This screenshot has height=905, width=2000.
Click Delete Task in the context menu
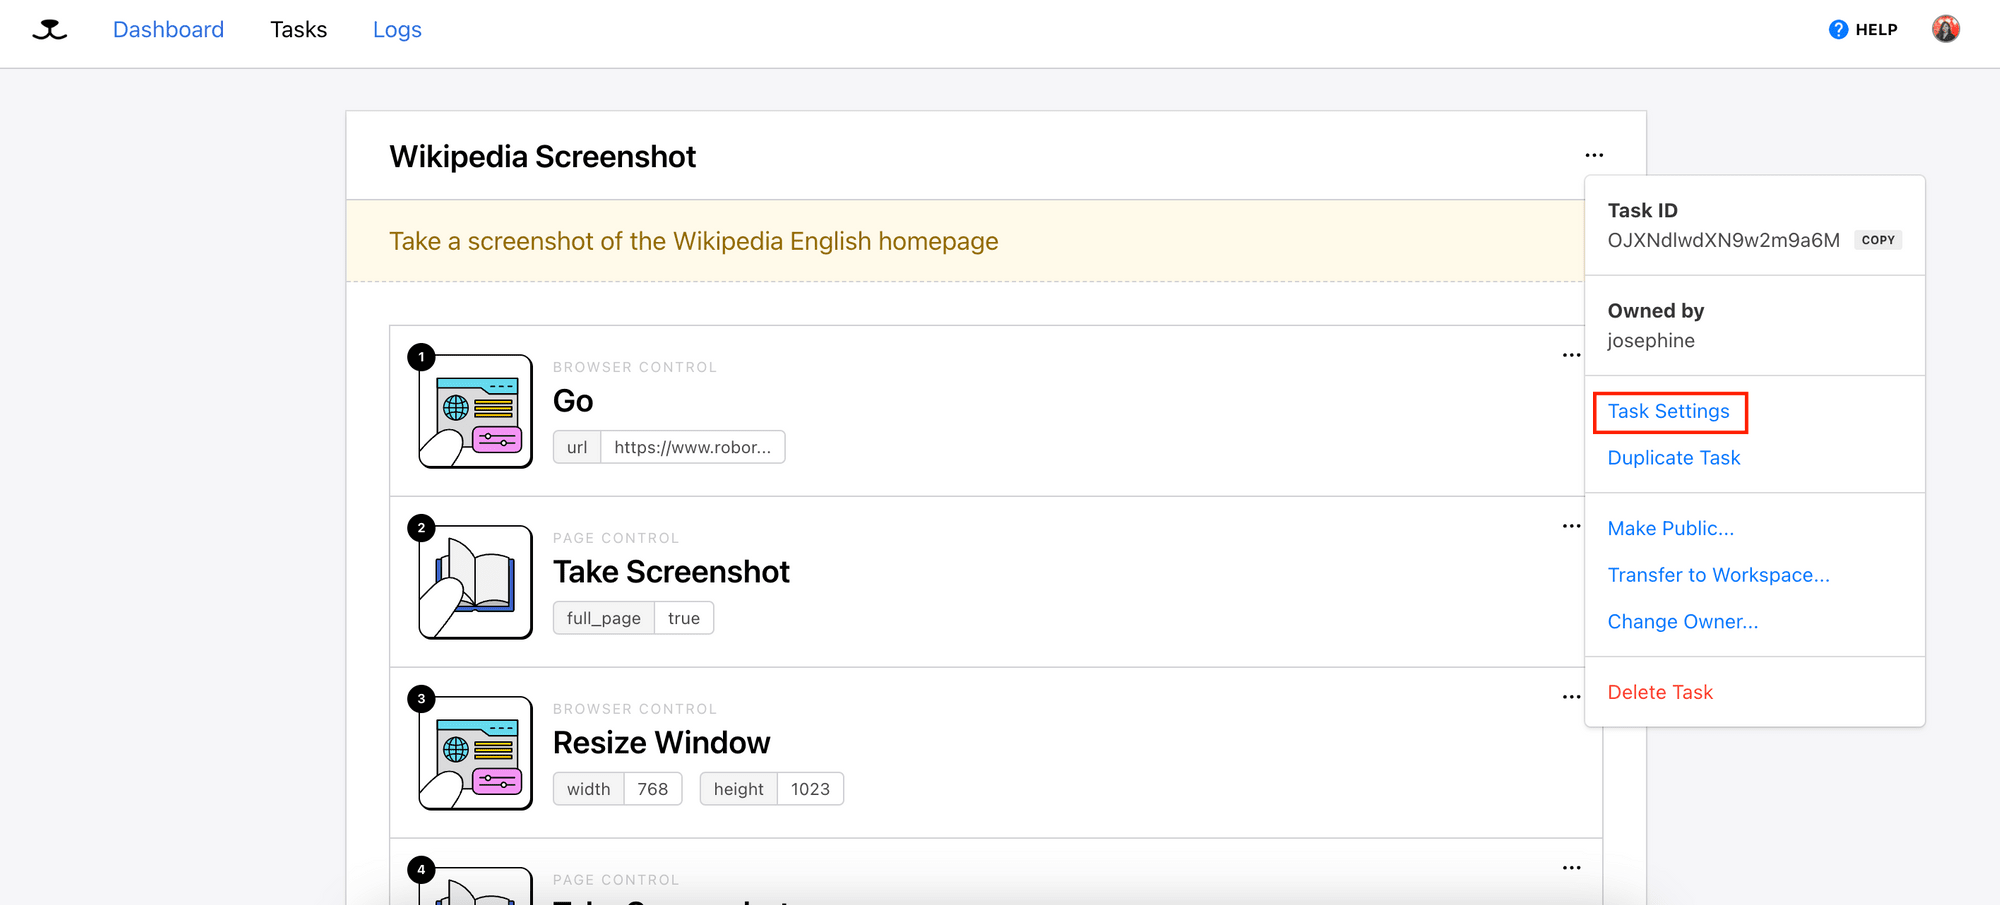1660,691
